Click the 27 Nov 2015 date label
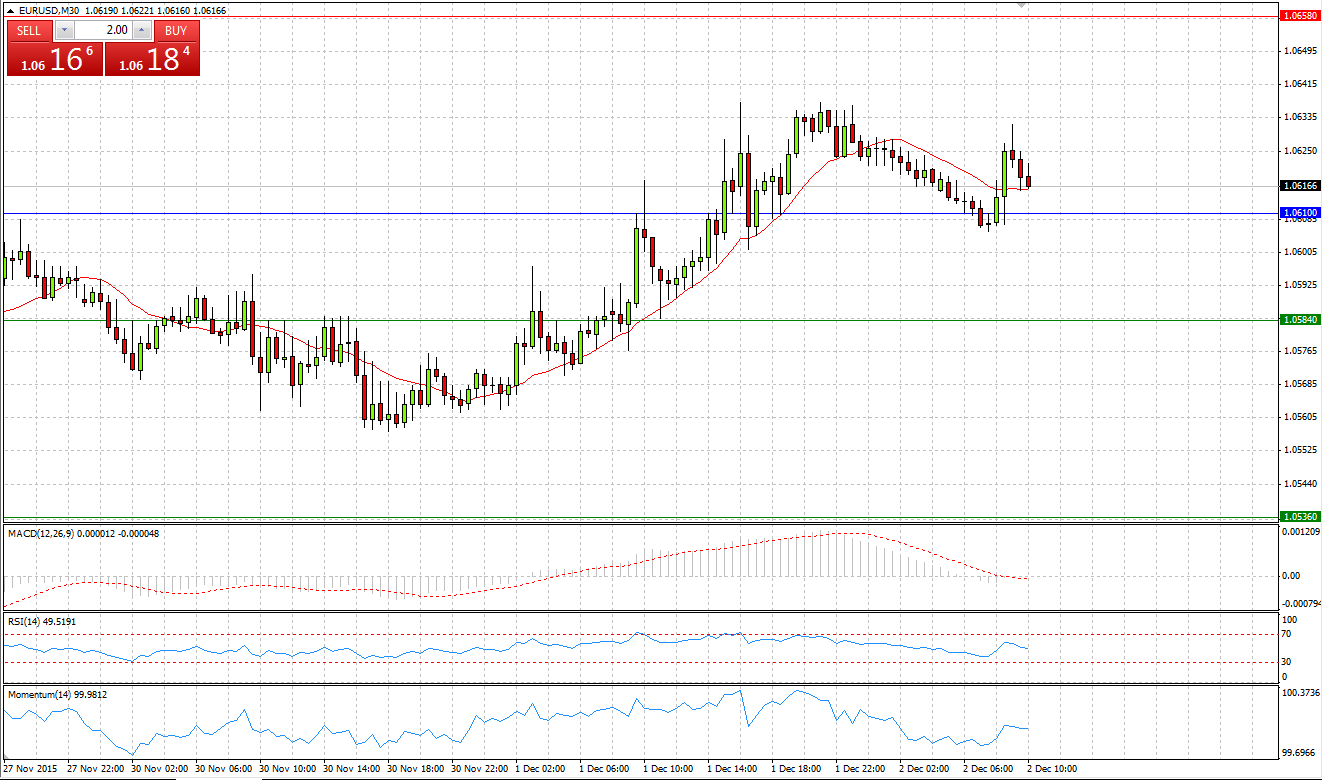 (30, 770)
